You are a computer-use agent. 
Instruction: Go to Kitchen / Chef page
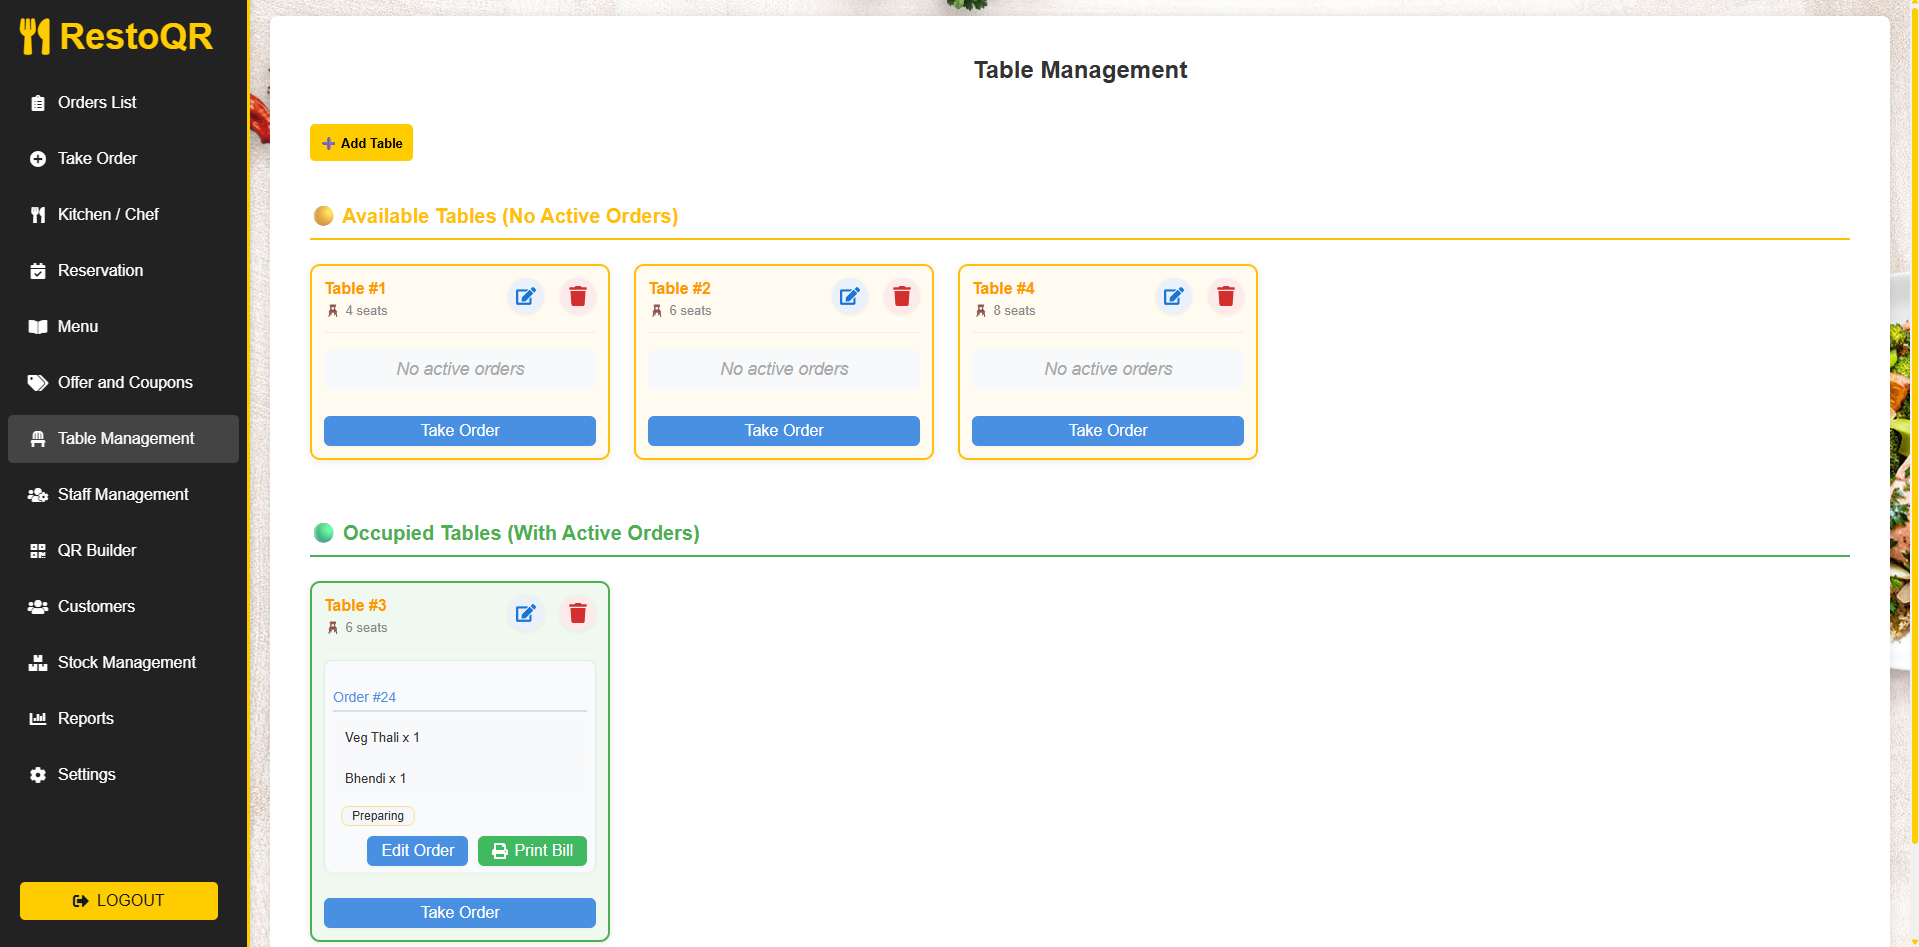coord(108,215)
